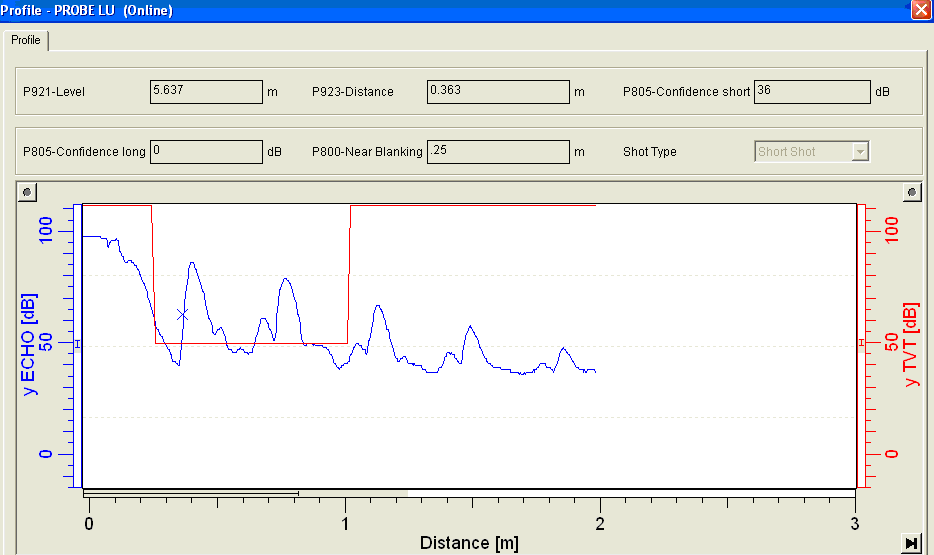Jump to end using the arrow-bar icon
The image size is (934, 555).
911,543
